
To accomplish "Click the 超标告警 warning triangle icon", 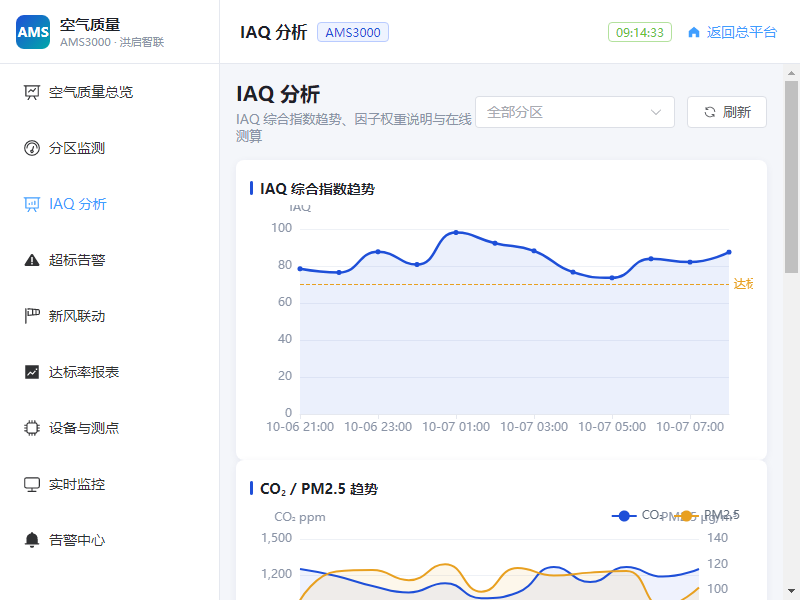I will 32,260.
